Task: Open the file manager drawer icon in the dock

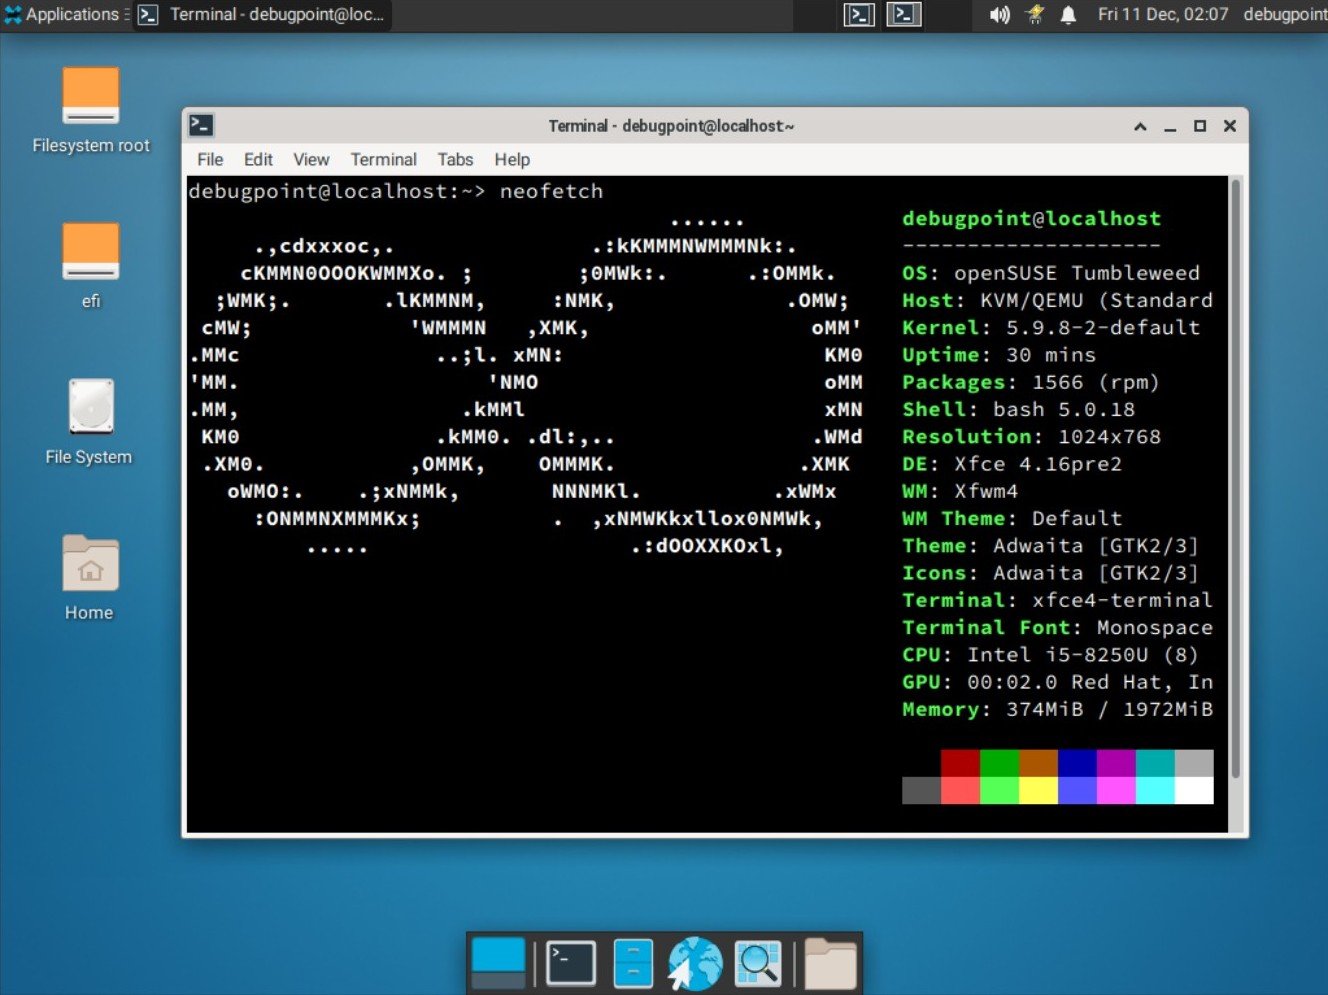Action: click(x=632, y=962)
